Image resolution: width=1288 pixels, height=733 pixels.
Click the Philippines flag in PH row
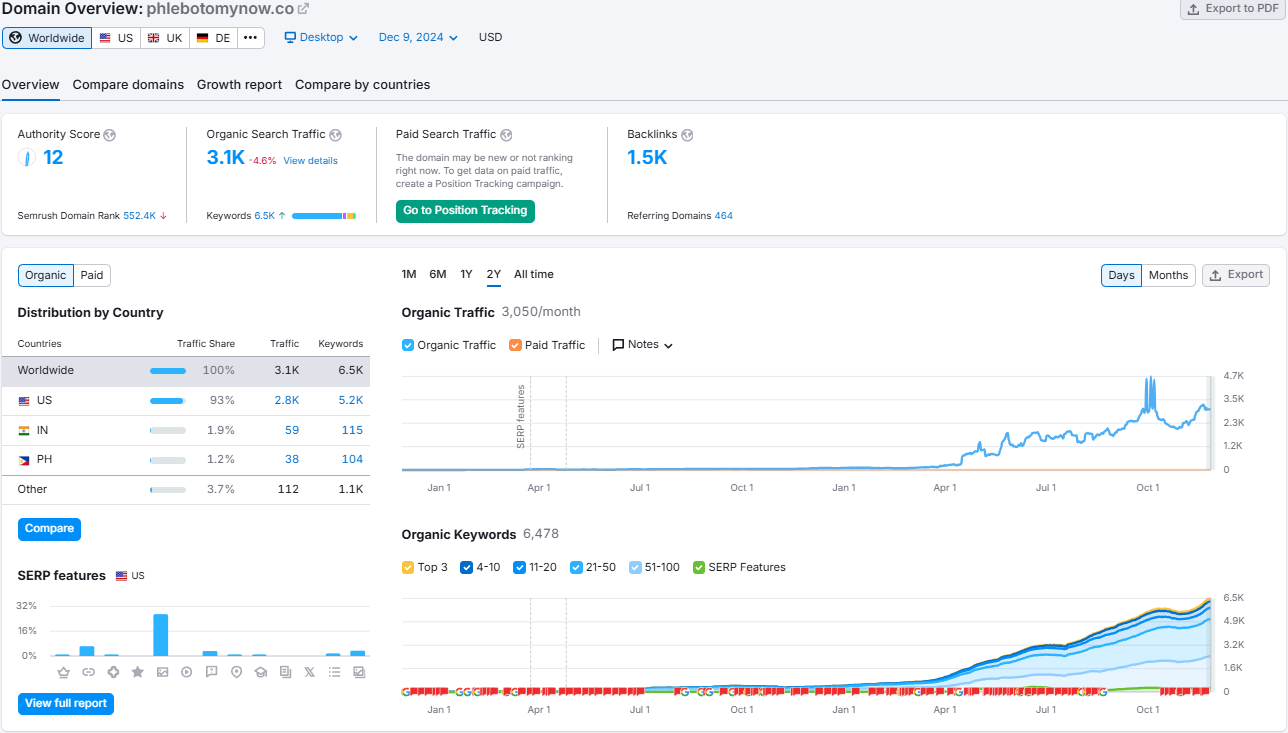pos(24,460)
